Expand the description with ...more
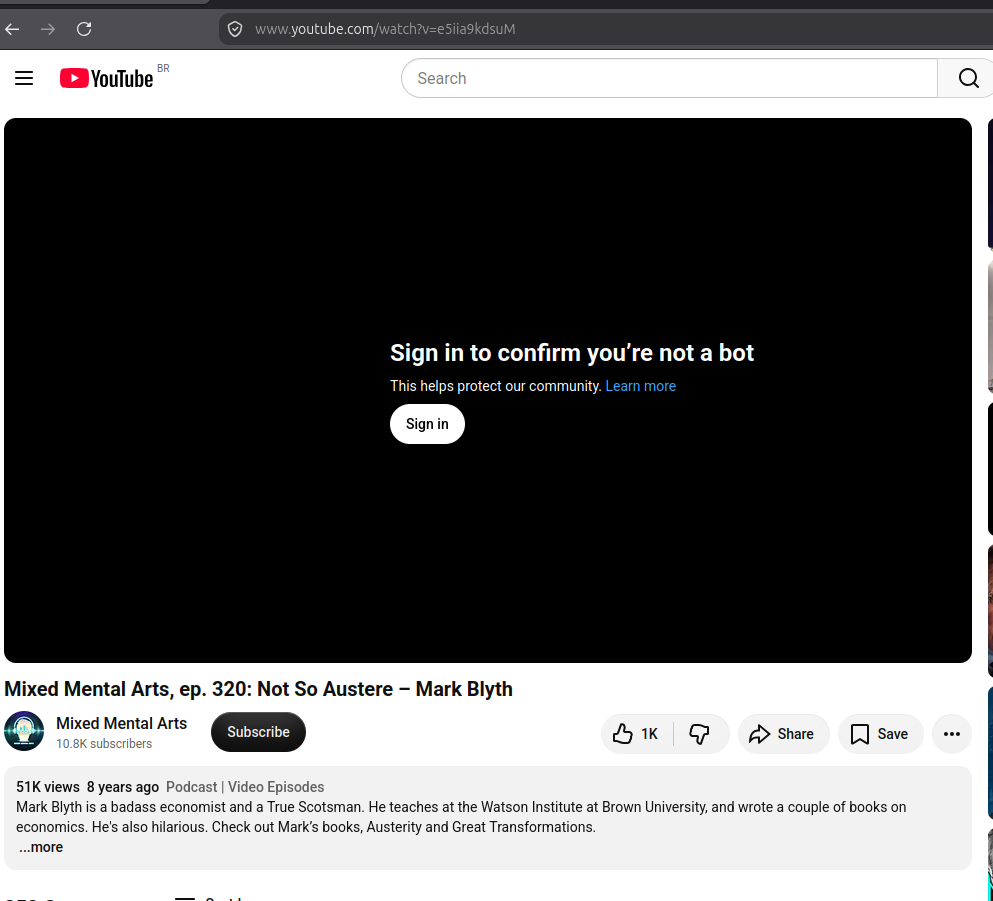The image size is (993, 901). [x=41, y=847]
